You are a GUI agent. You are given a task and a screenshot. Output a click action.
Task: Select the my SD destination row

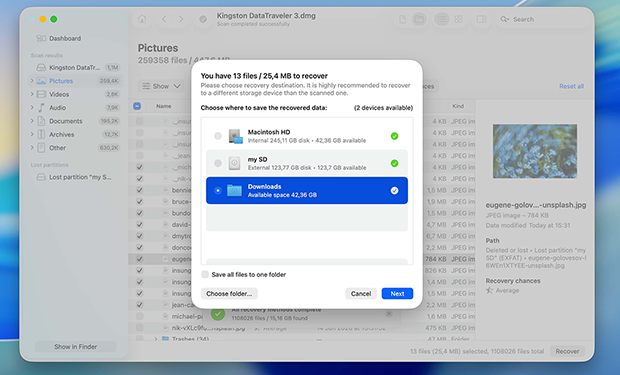pyautogui.click(x=307, y=163)
